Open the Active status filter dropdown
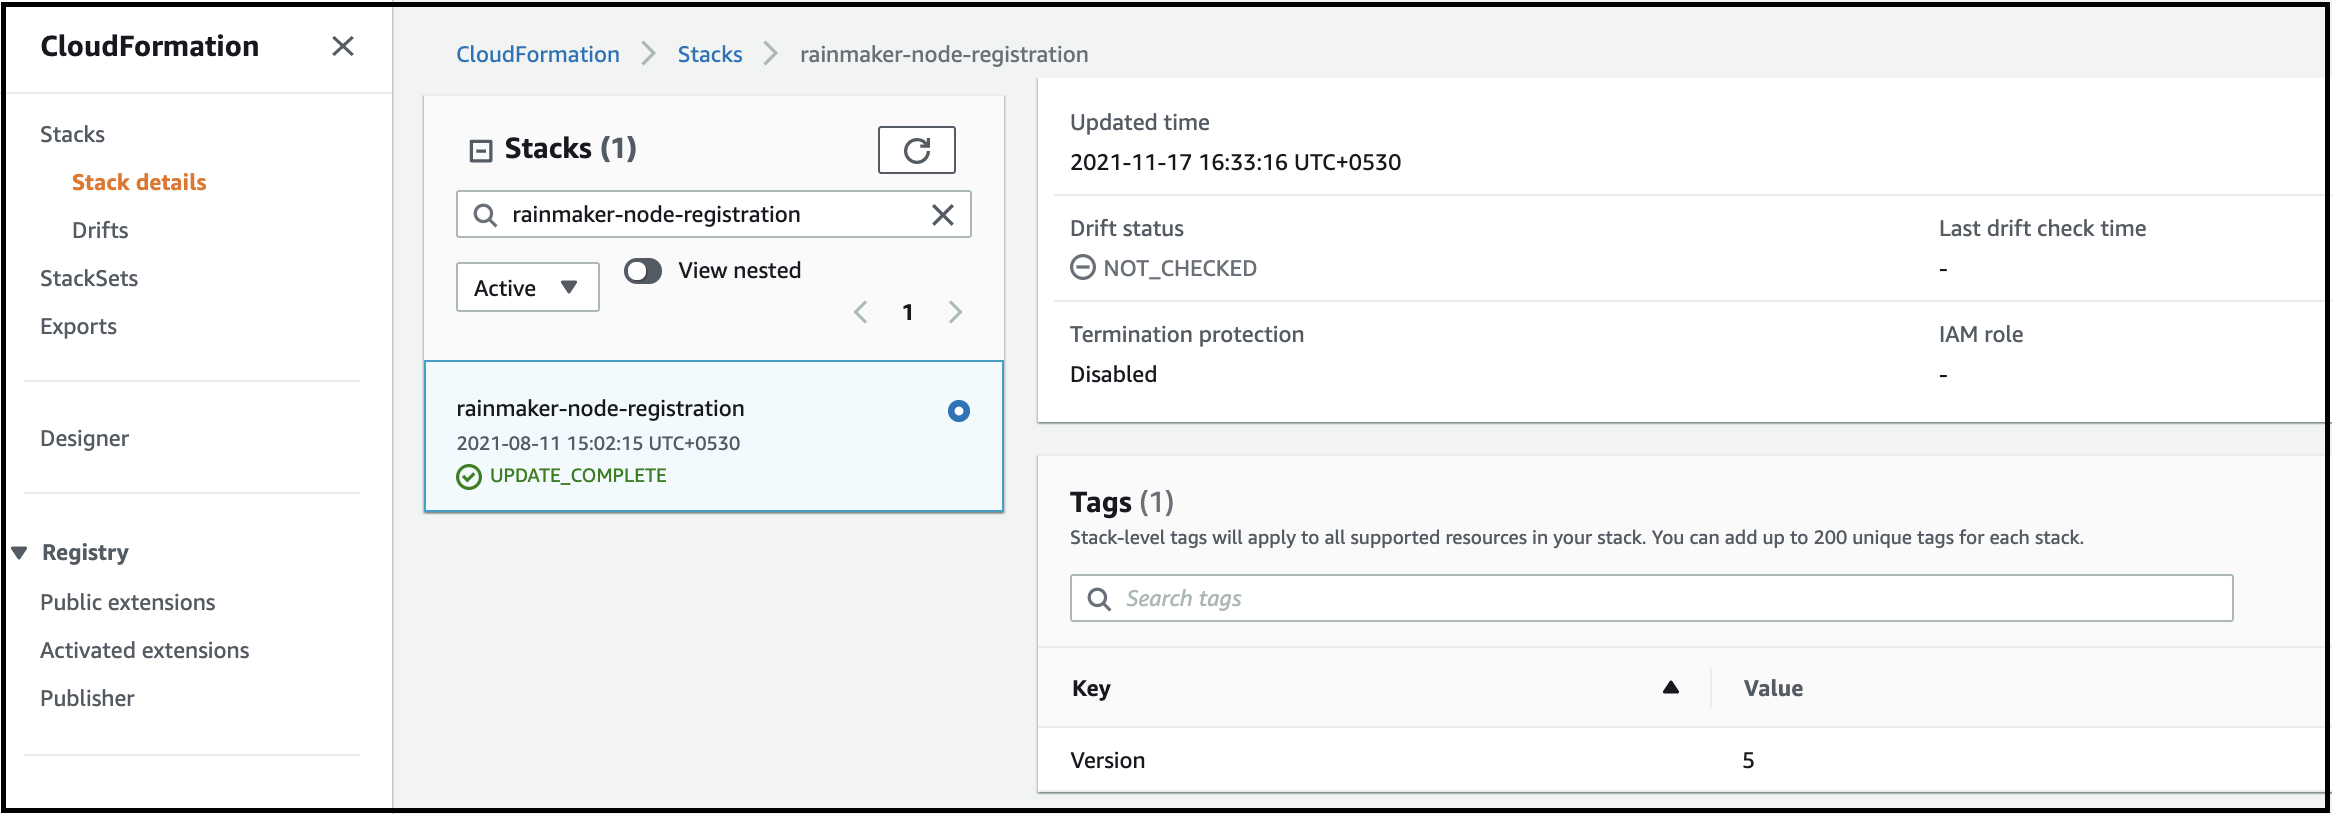2332x814 pixels. [x=527, y=287]
